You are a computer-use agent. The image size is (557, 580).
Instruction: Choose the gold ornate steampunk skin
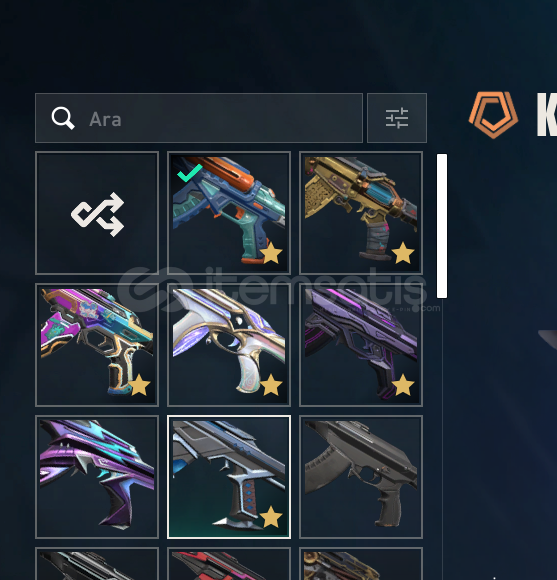pos(361,213)
